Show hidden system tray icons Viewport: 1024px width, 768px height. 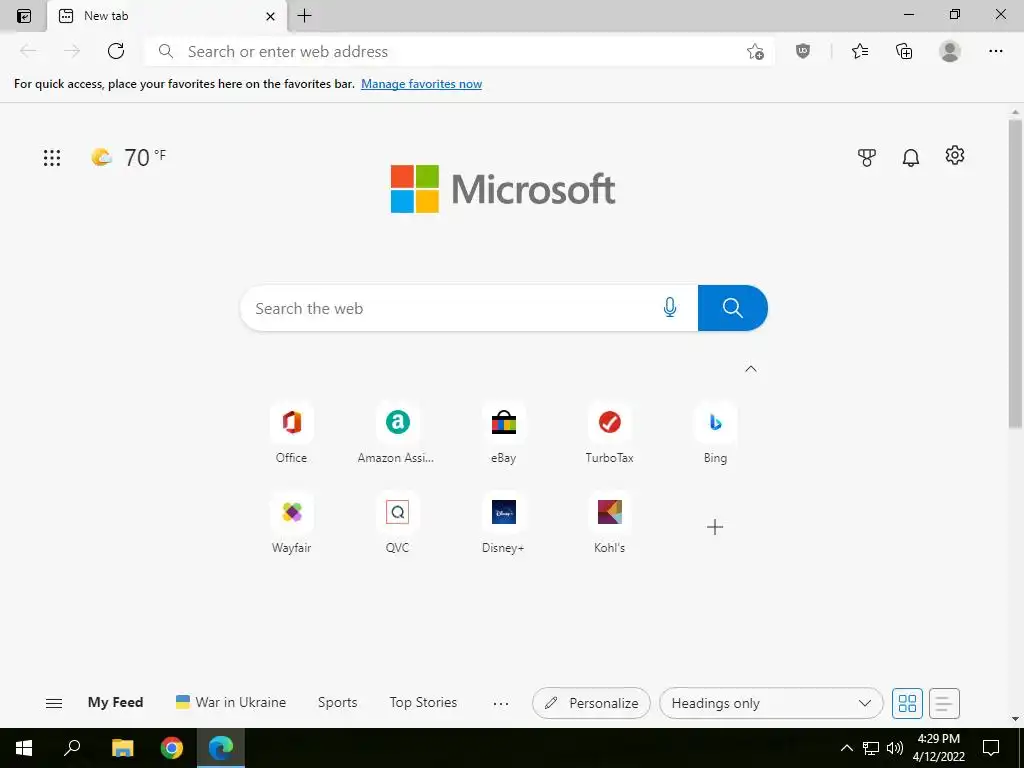click(846, 748)
